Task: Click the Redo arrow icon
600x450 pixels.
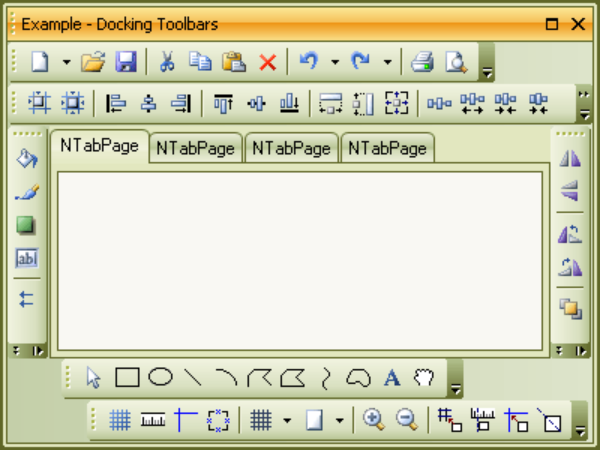Action: [x=360, y=61]
